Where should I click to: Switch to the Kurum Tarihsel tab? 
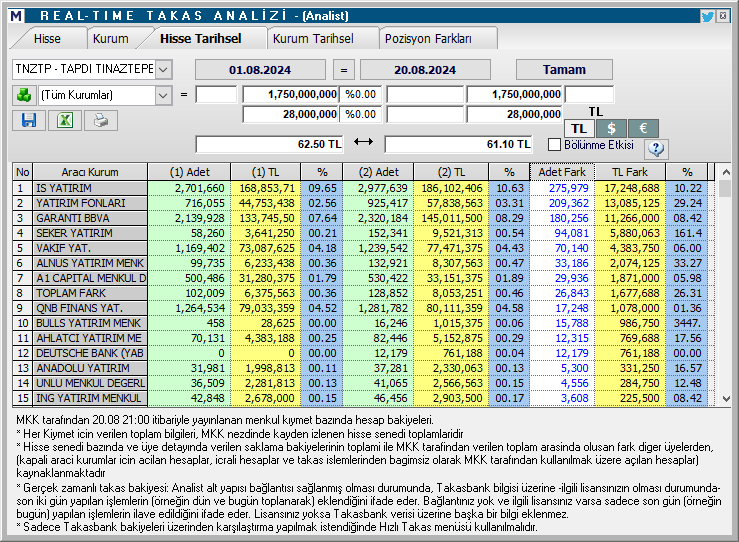point(313,39)
